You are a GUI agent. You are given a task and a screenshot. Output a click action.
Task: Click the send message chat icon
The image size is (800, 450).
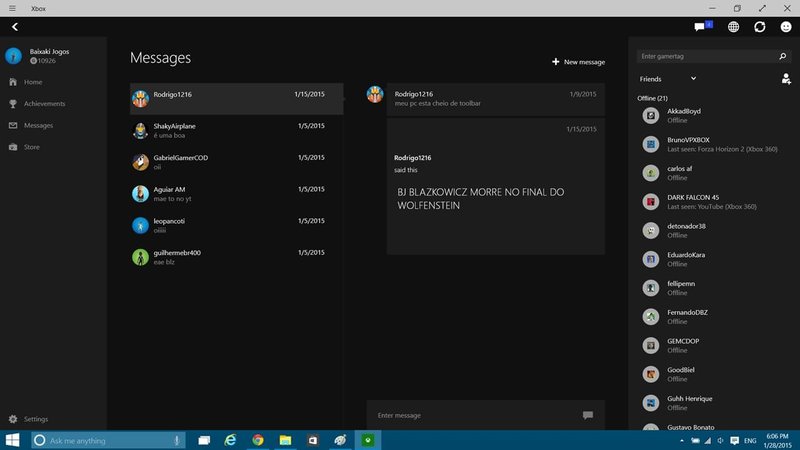[x=588, y=415]
